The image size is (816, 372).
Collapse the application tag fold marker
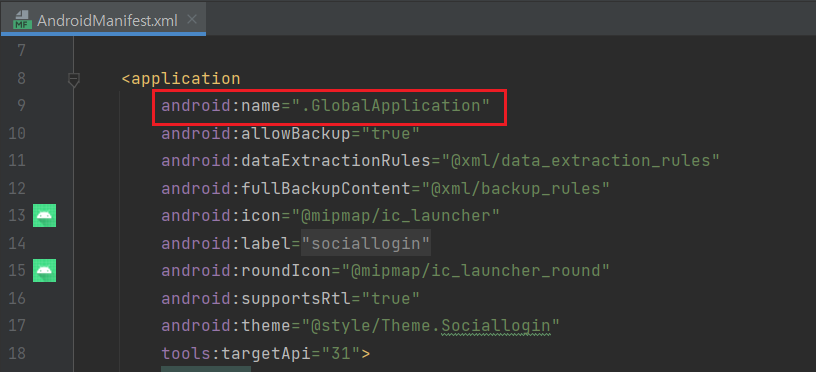[x=74, y=80]
